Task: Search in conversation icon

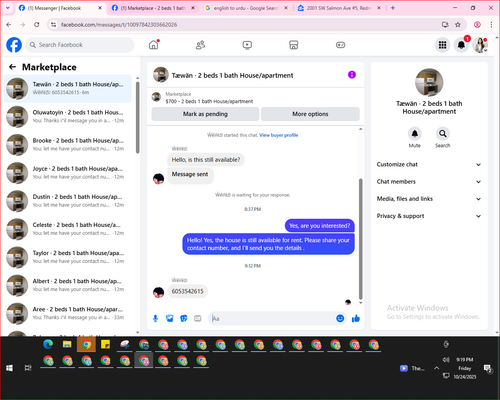Action: point(443,134)
